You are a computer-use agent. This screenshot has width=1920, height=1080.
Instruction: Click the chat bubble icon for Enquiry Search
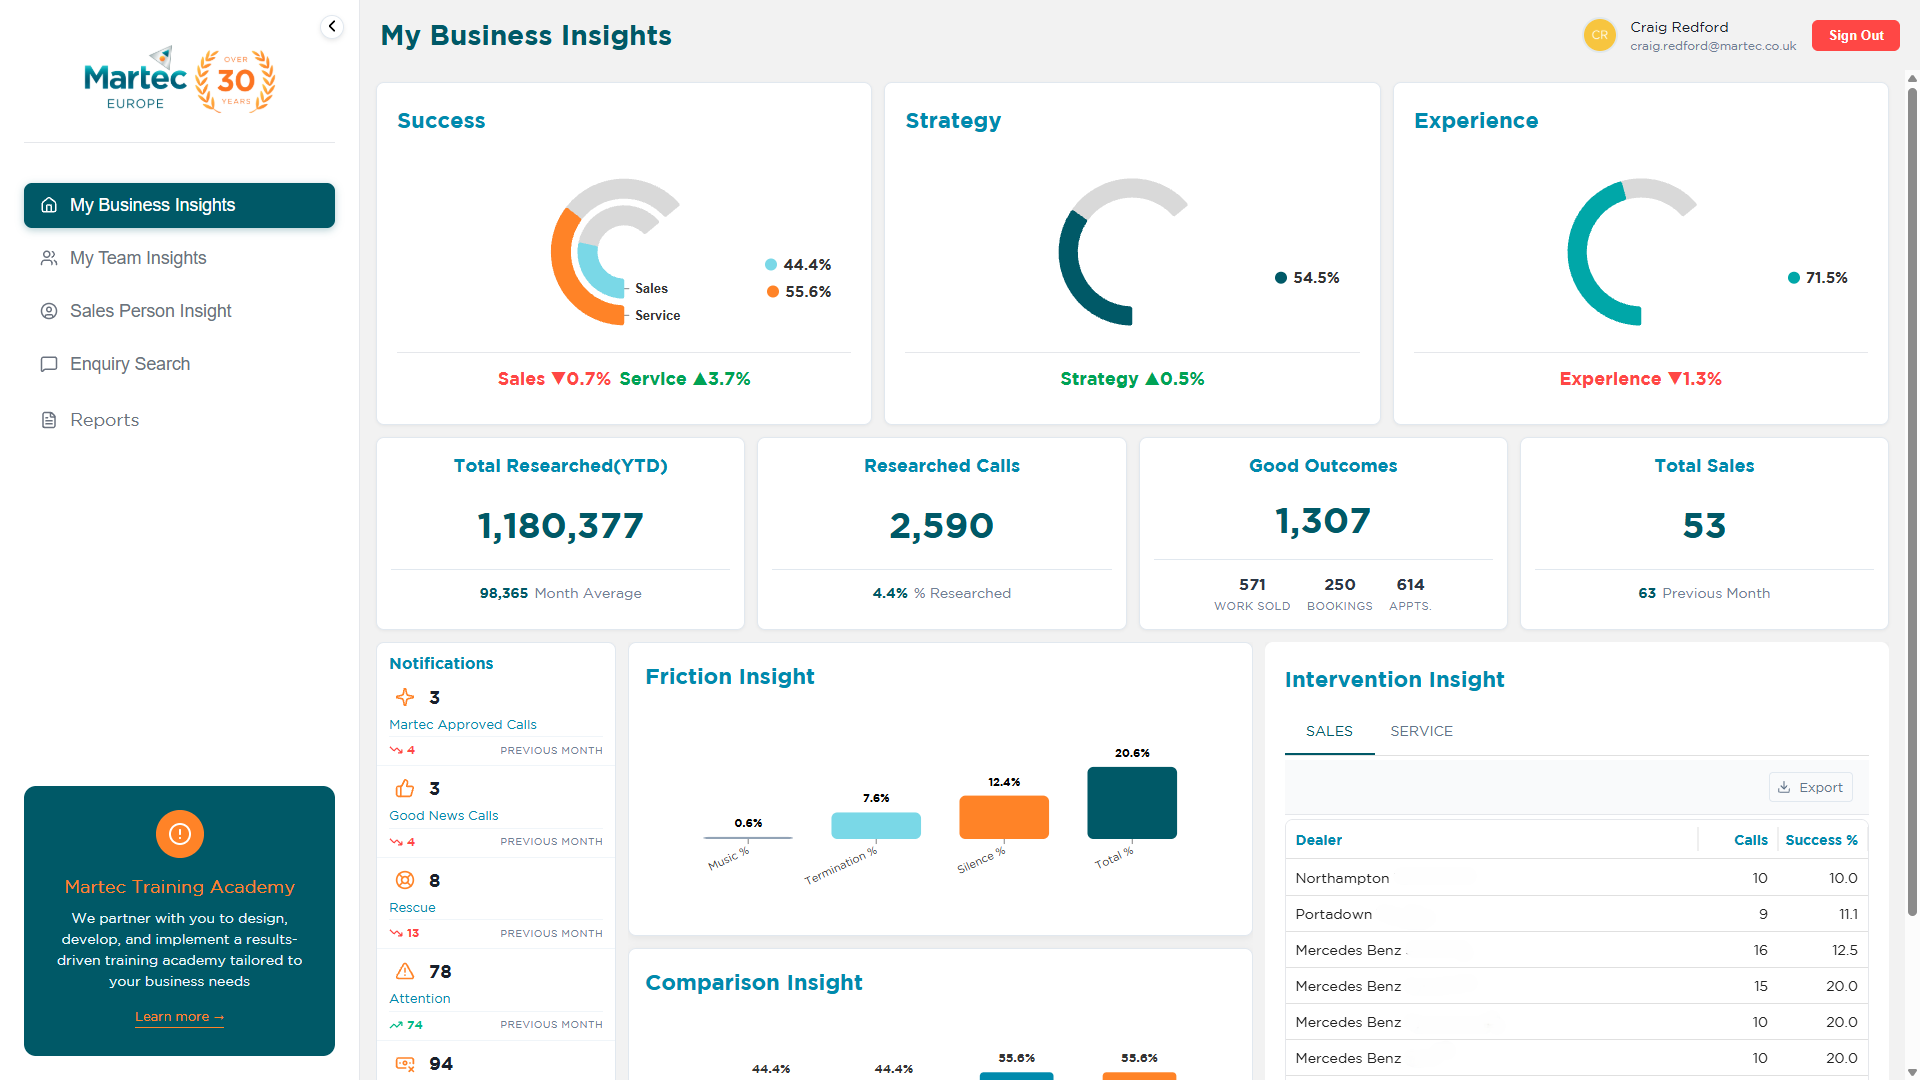pos(49,364)
